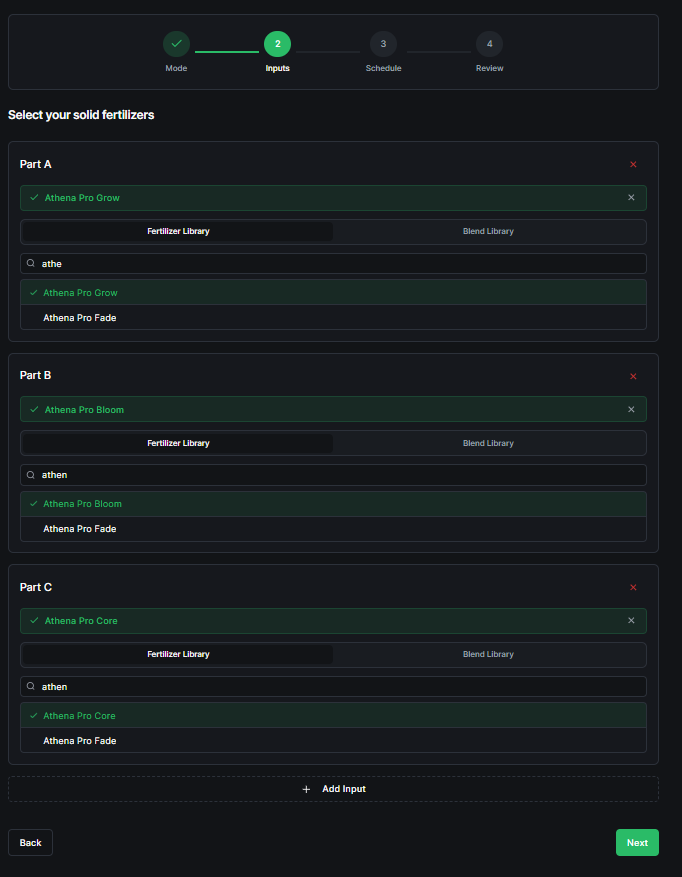The height and width of the screenshot is (877, 682).
Task: Jump to step 3 Schedule
Action: 383,44
